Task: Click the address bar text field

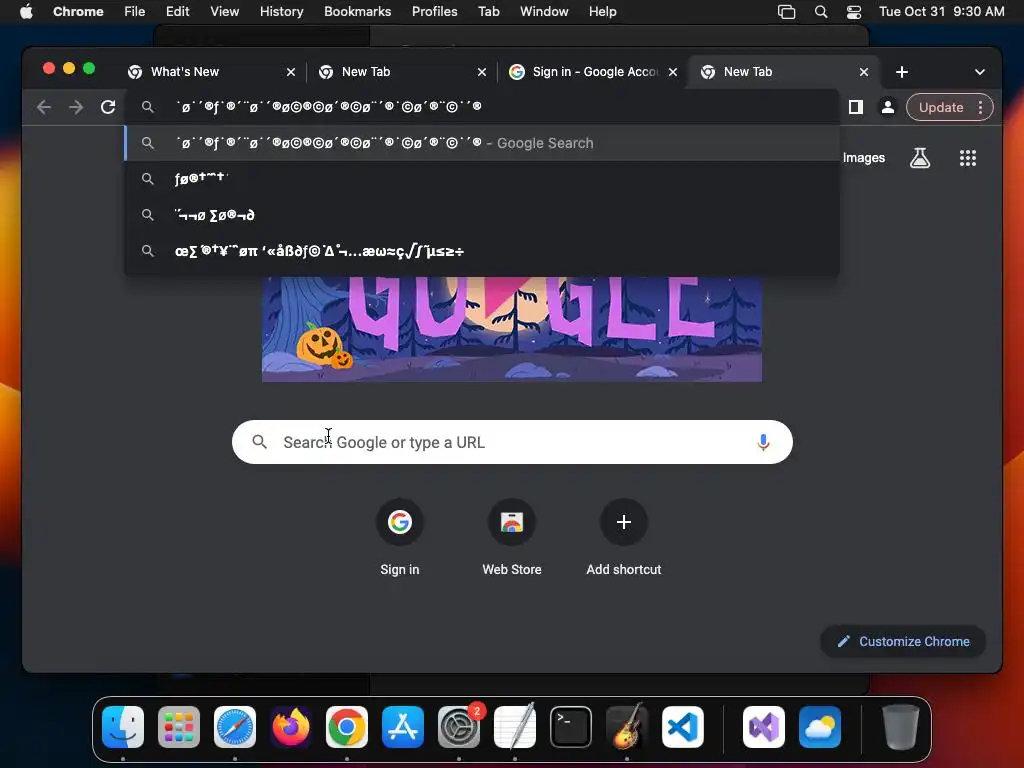Action: coord(482,106)
